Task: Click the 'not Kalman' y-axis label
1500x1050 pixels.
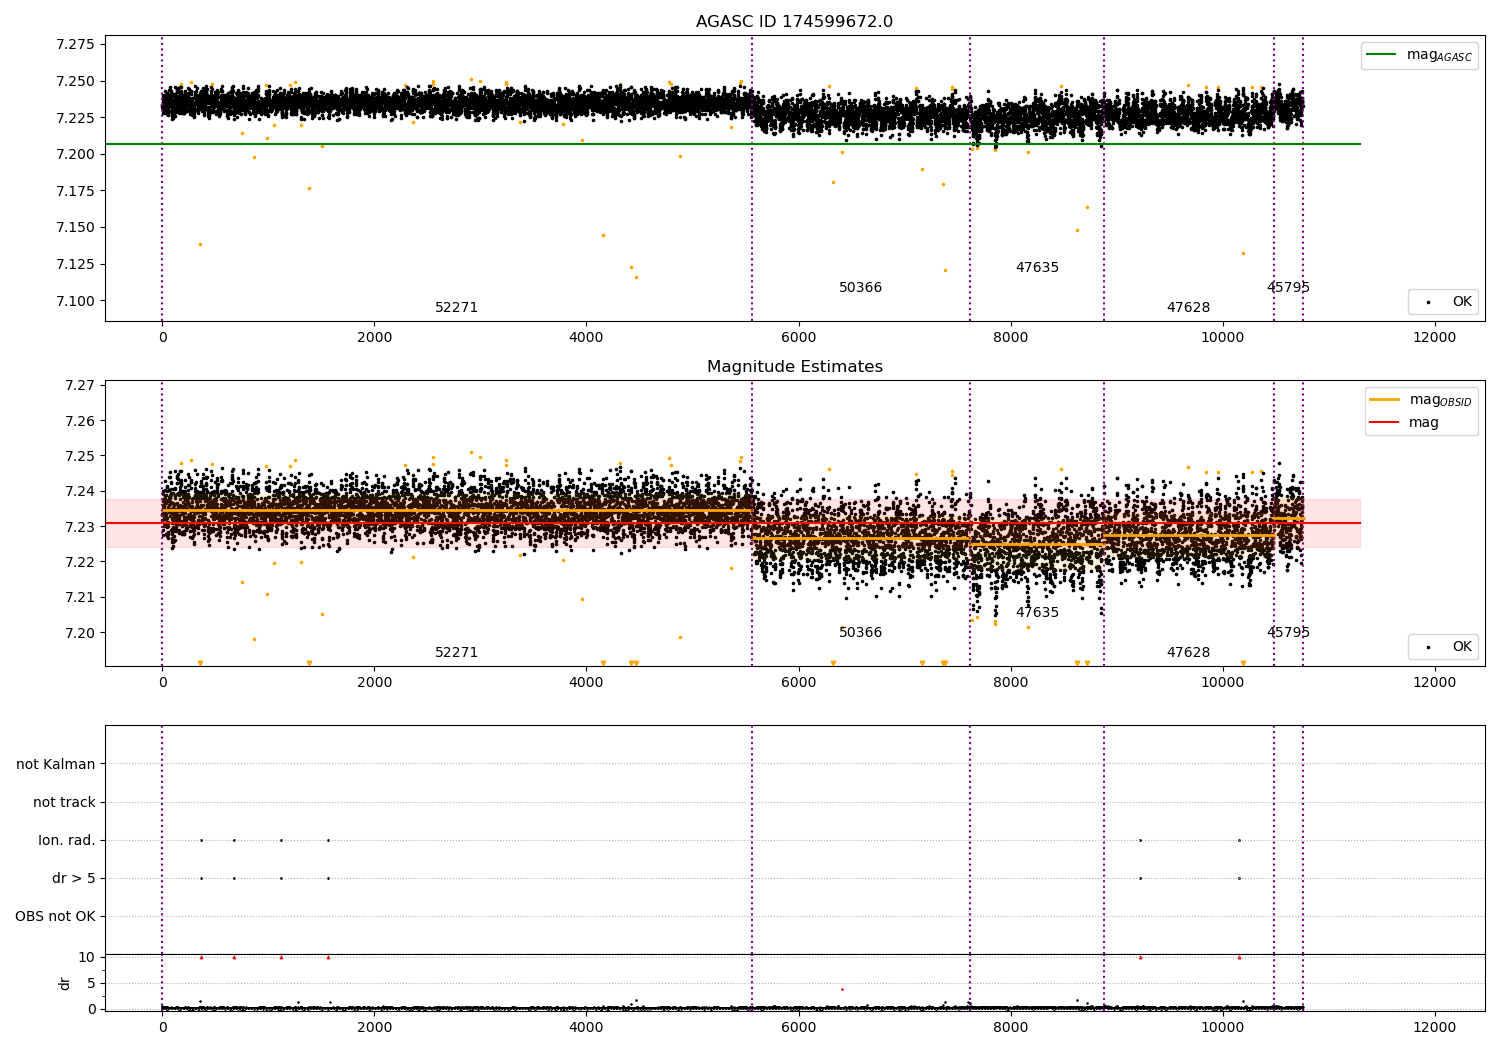Action: point(56,764)
